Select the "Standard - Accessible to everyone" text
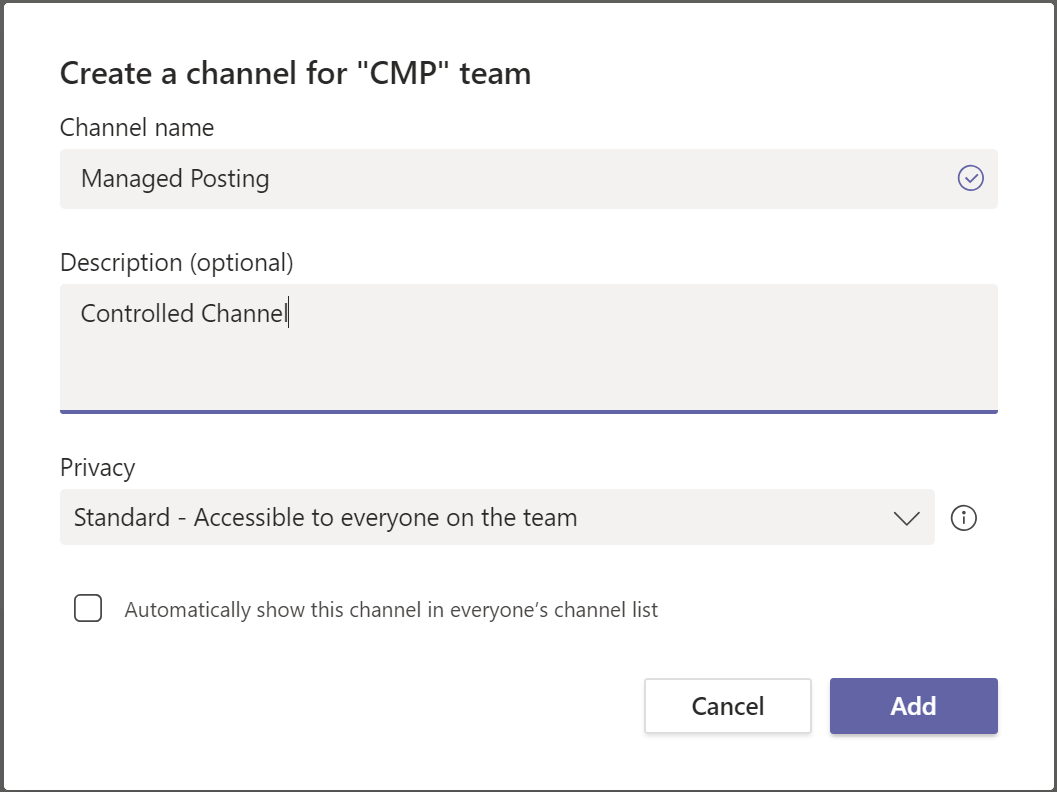The image size is (1057, 792). coord(325,518)
